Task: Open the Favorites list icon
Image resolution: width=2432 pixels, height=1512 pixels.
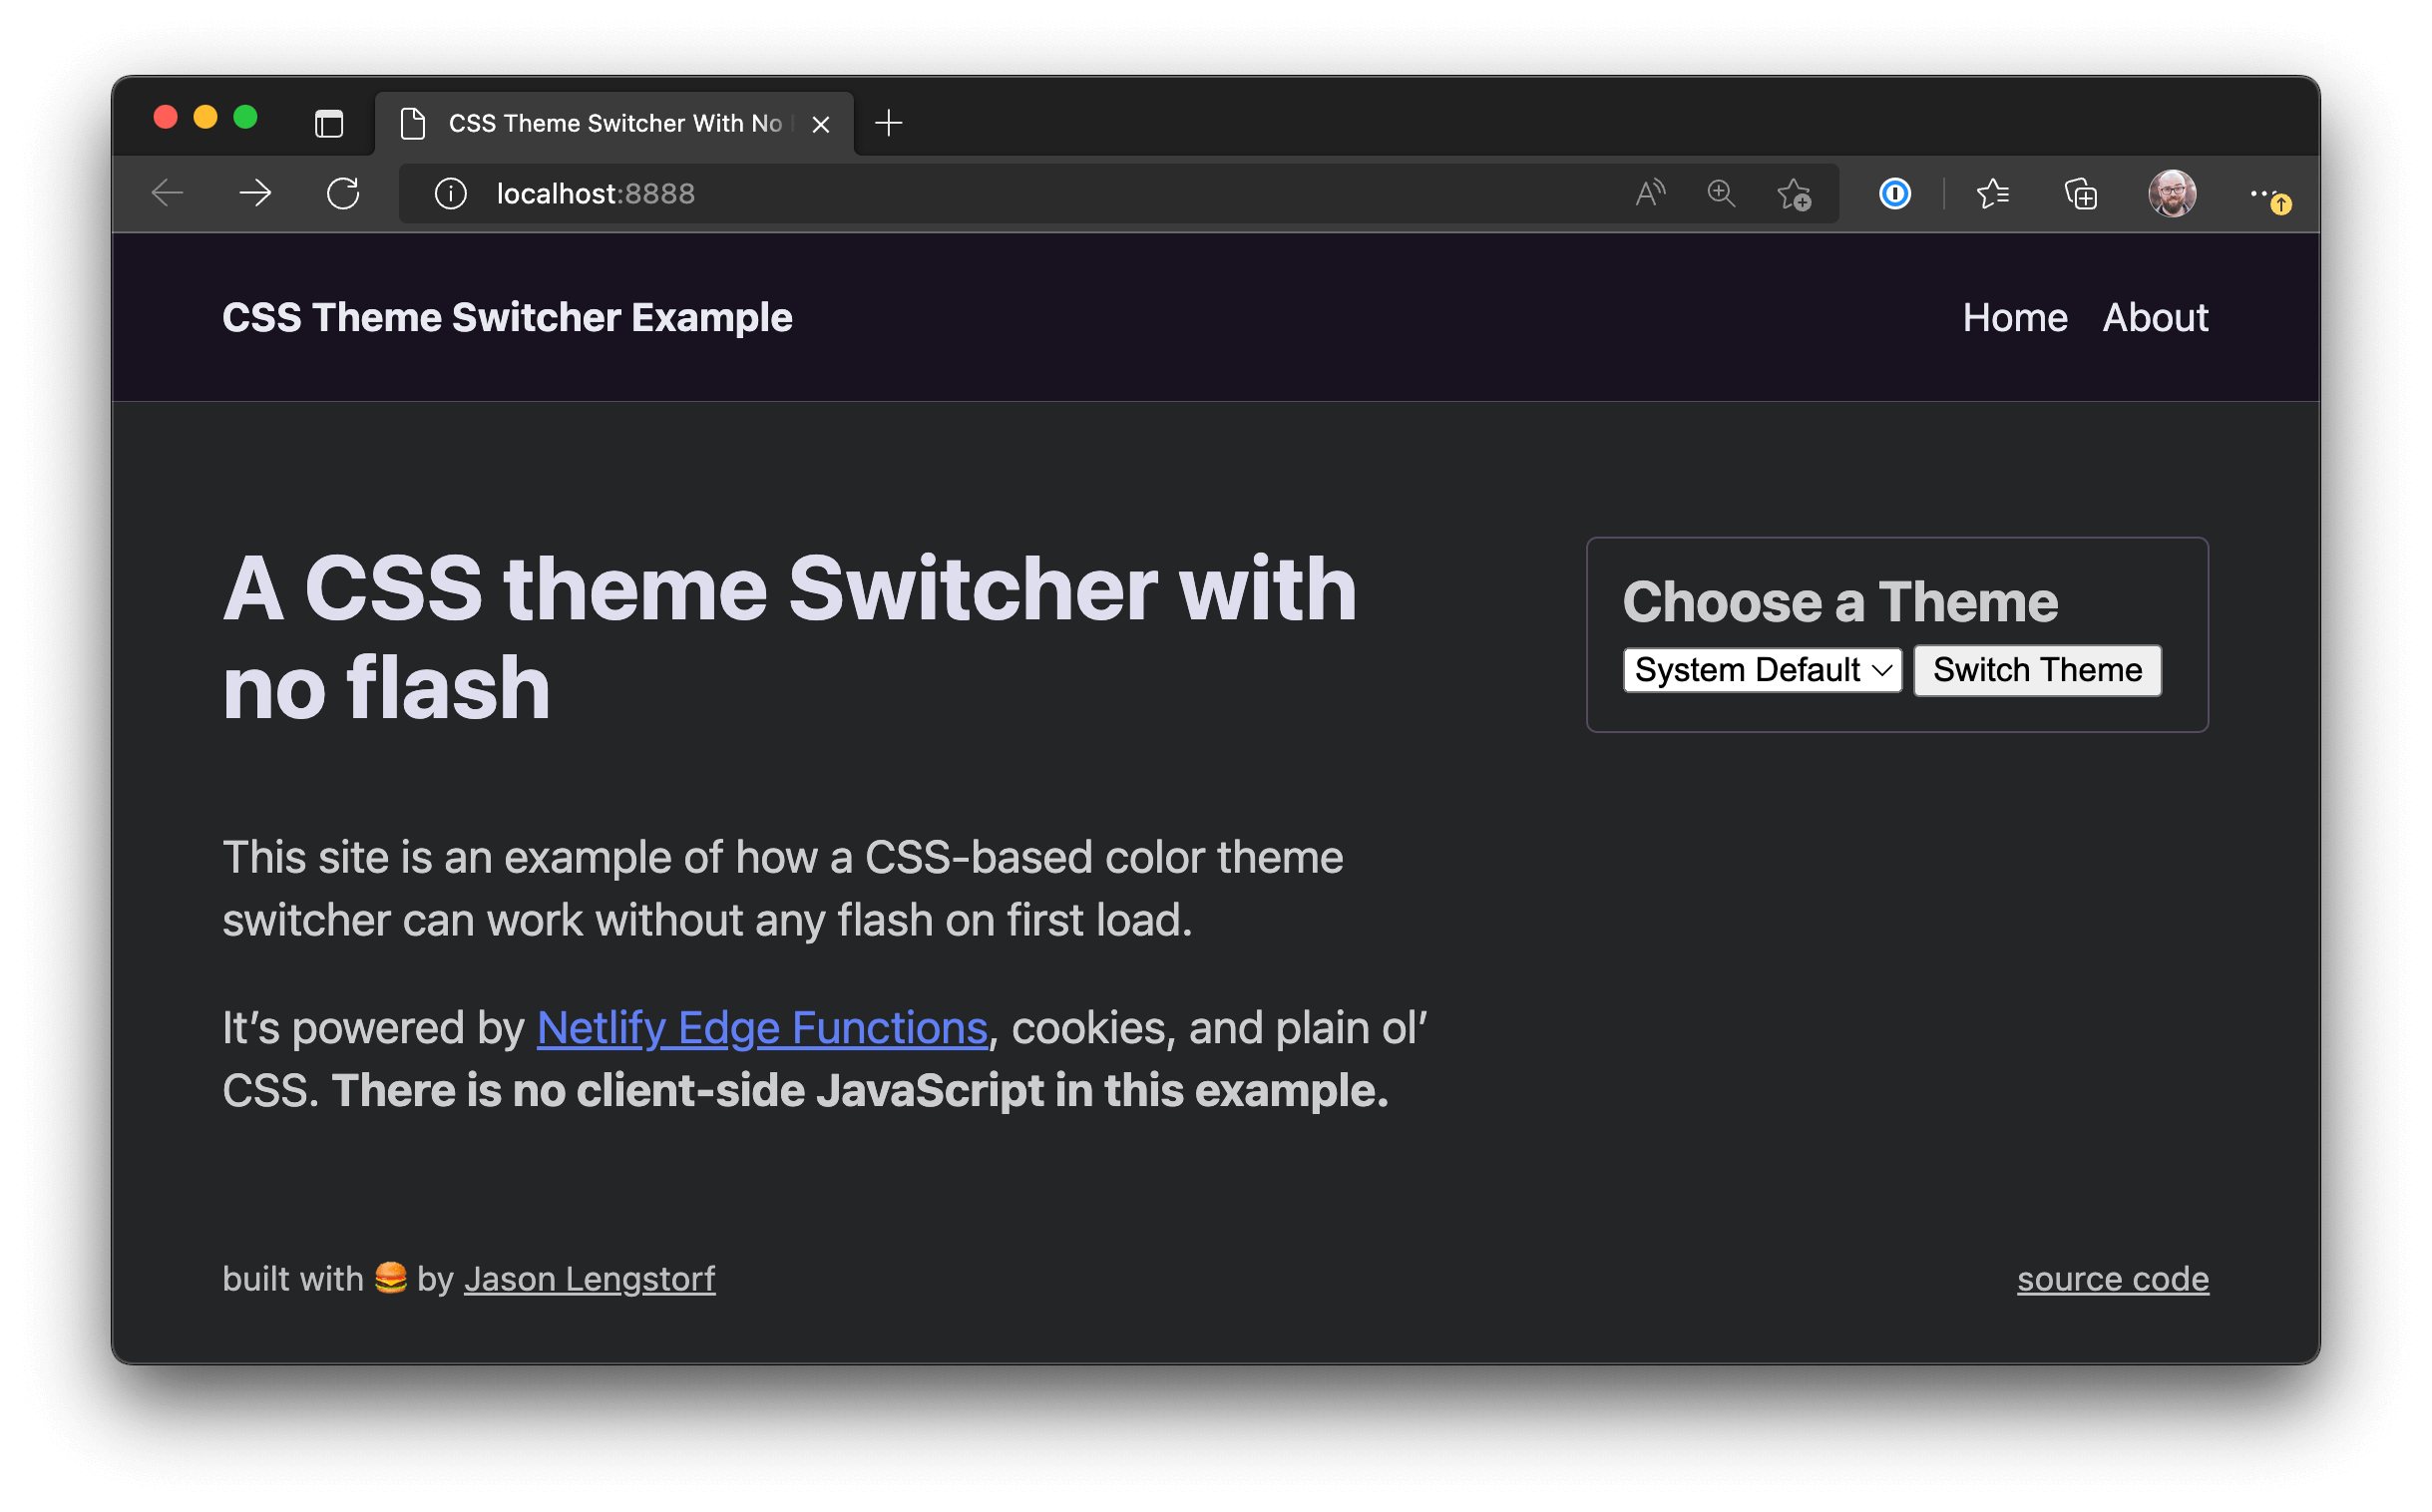Action: tap(1992, 193)
